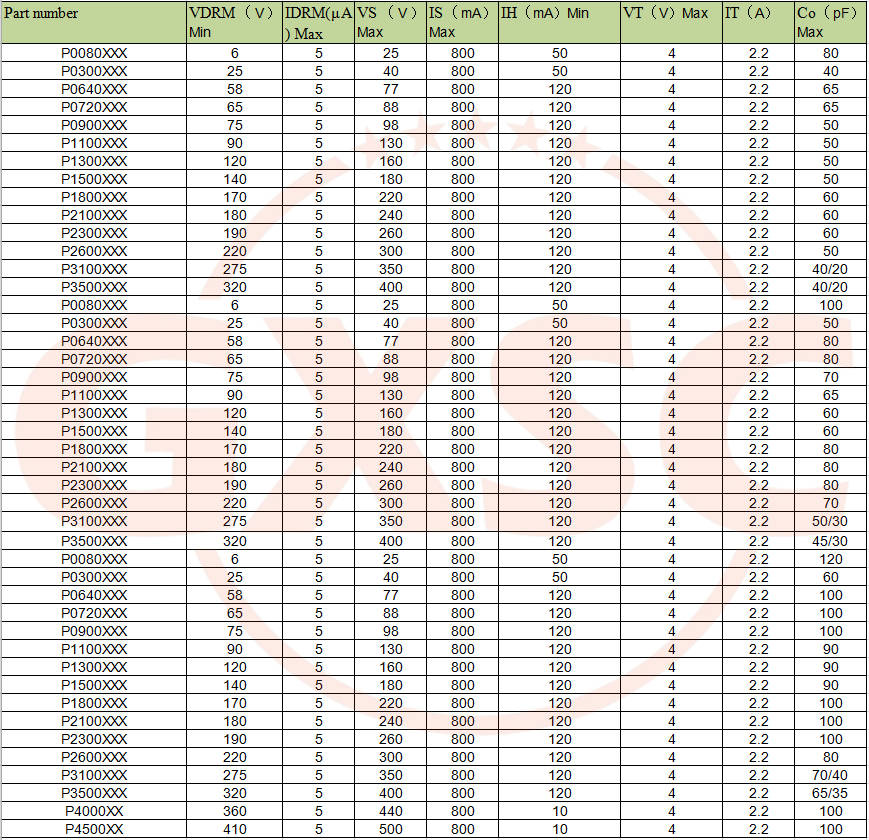Click Co value 65 in the P0640XXX row
The height and width of the screenshot is (840, 869).
[x=831, y=89]
